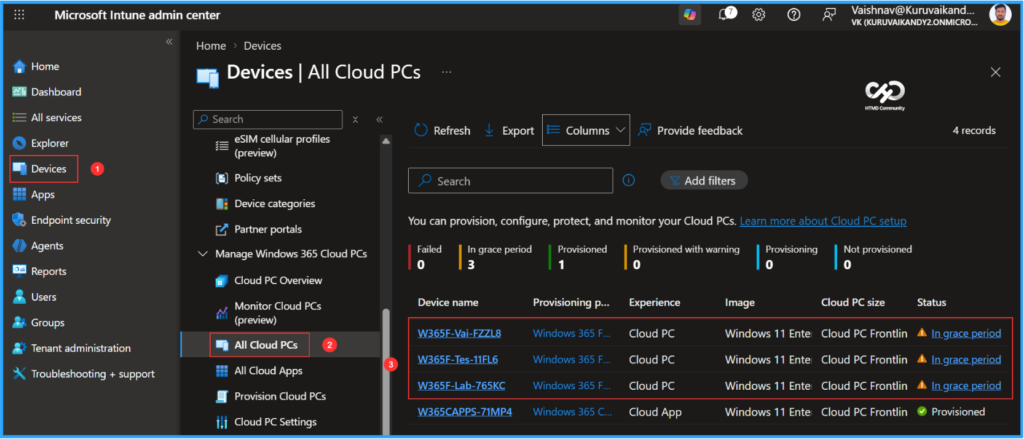Open the app launcher waffle icon
Screen dimensions: 1024x439
pos(20,15)
